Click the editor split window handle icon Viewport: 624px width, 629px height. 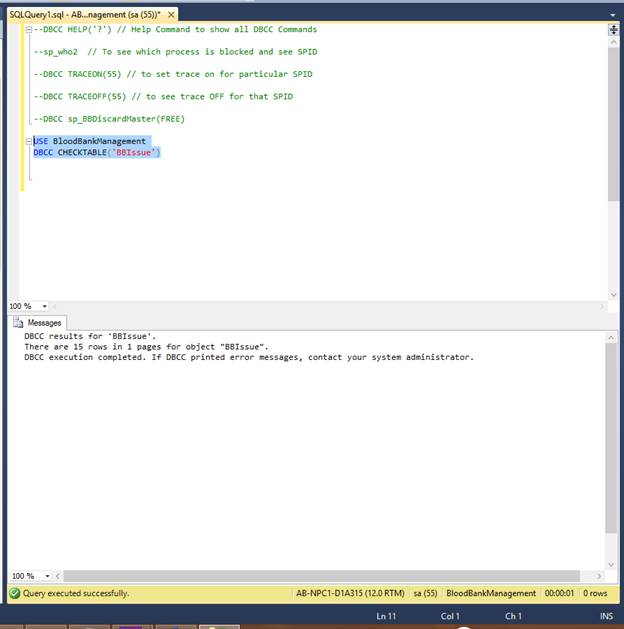613,30
